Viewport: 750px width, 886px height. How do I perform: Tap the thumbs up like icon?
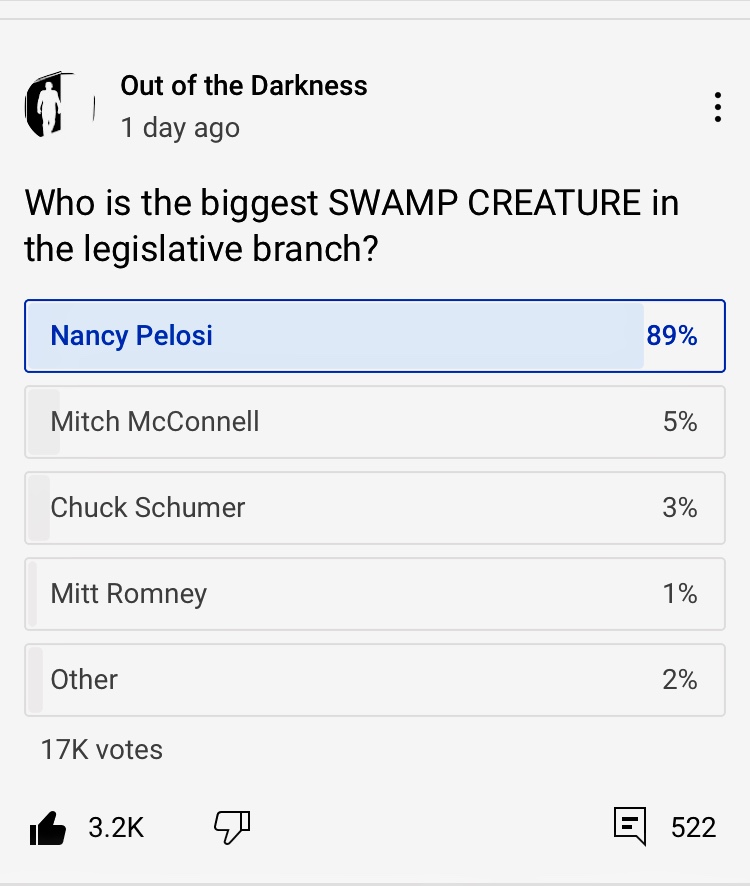click(x=48, y=827)
